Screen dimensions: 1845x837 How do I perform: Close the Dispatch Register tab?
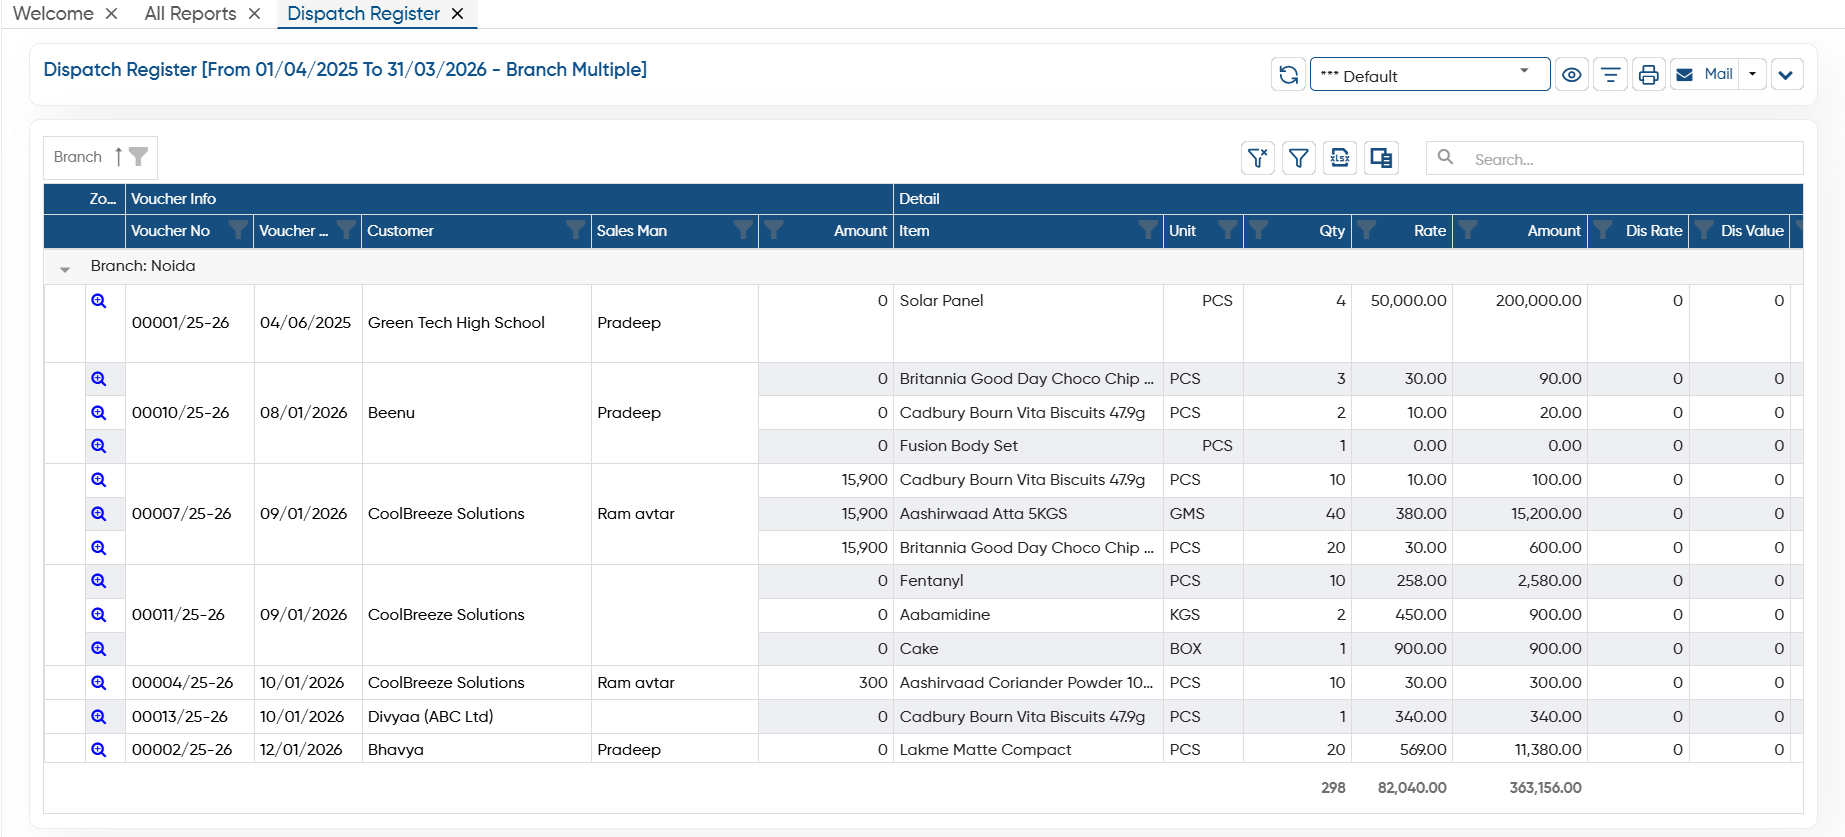[x=457, y=14]
